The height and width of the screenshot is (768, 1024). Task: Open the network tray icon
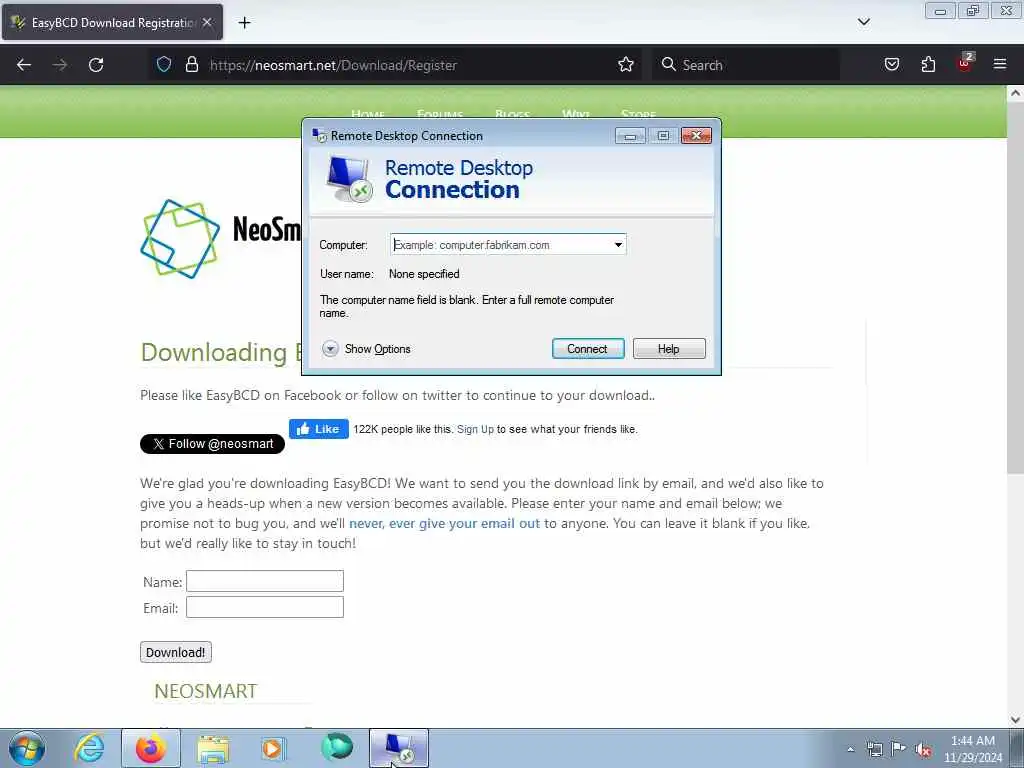click(874, 749)
